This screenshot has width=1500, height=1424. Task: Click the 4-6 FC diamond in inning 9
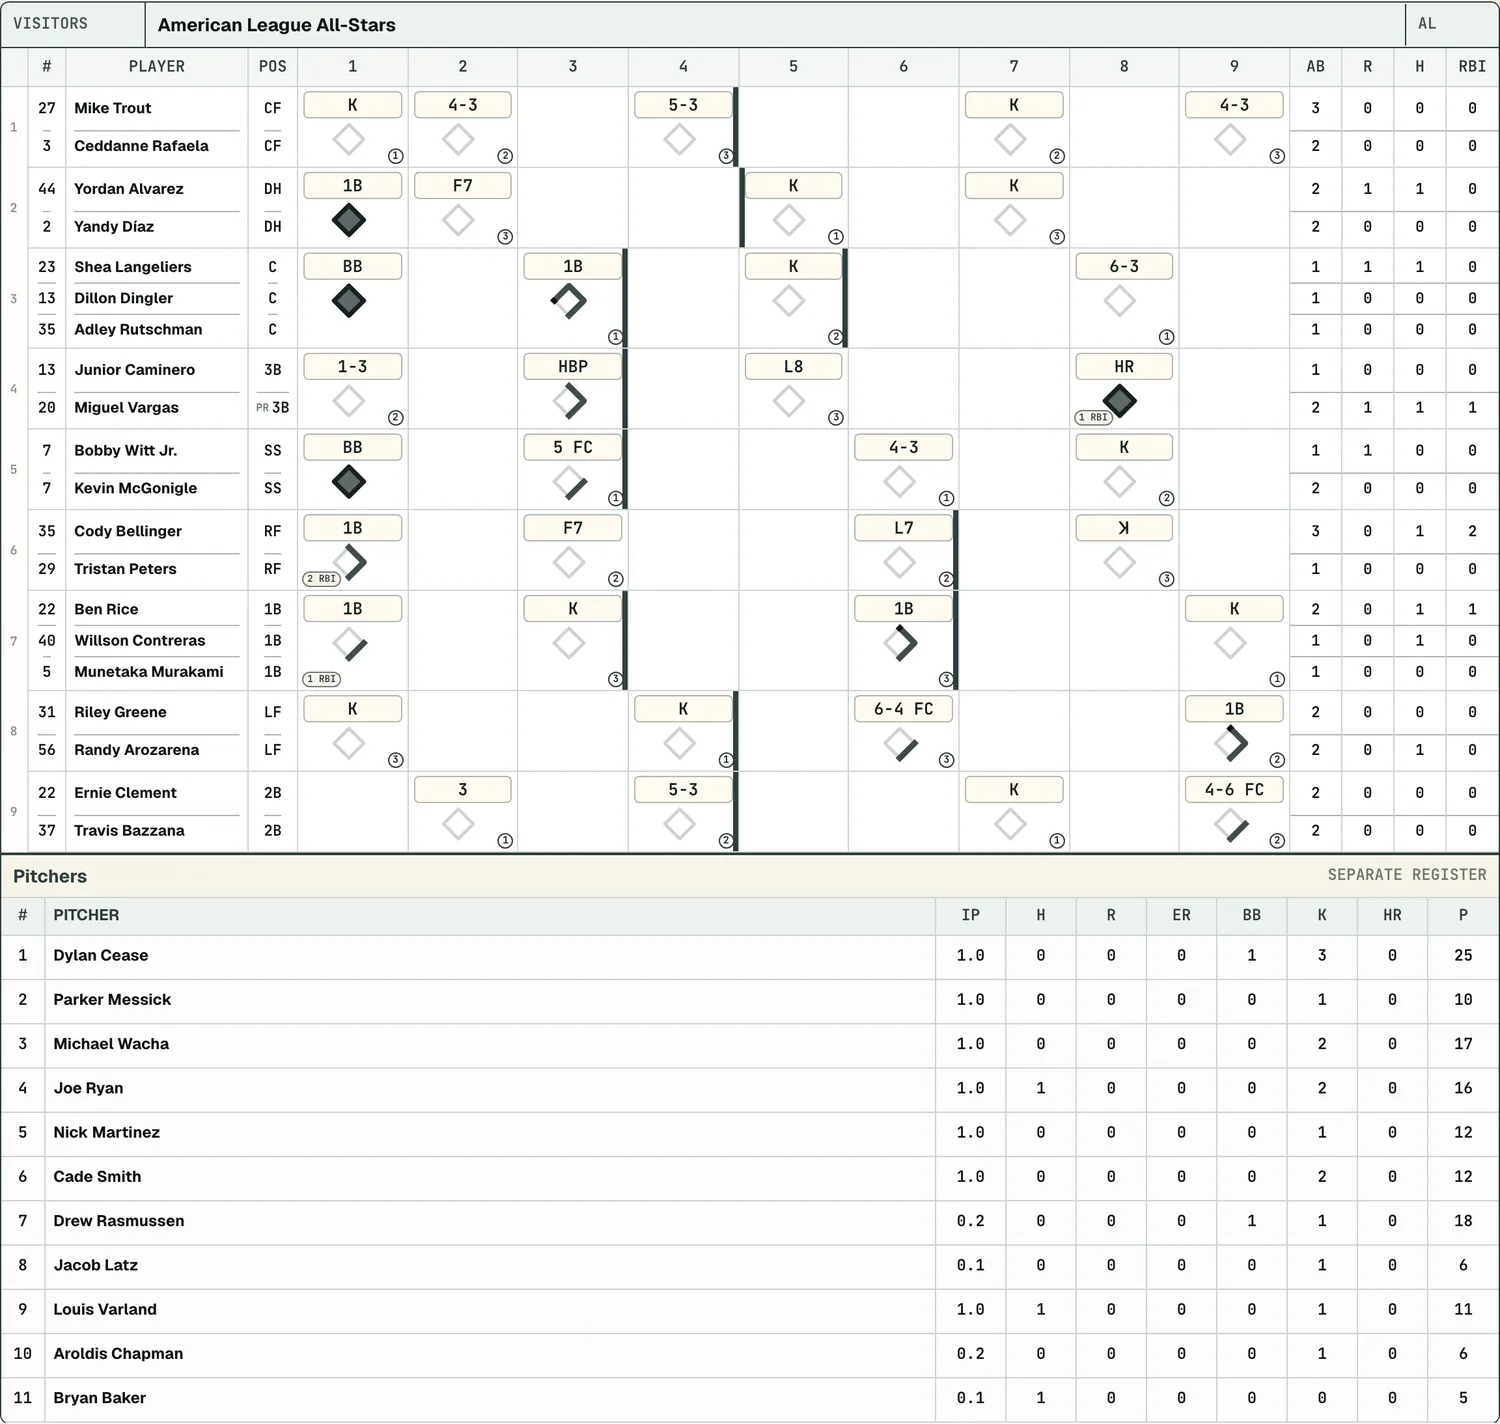pyautogui.click(x=1230, y=824)
